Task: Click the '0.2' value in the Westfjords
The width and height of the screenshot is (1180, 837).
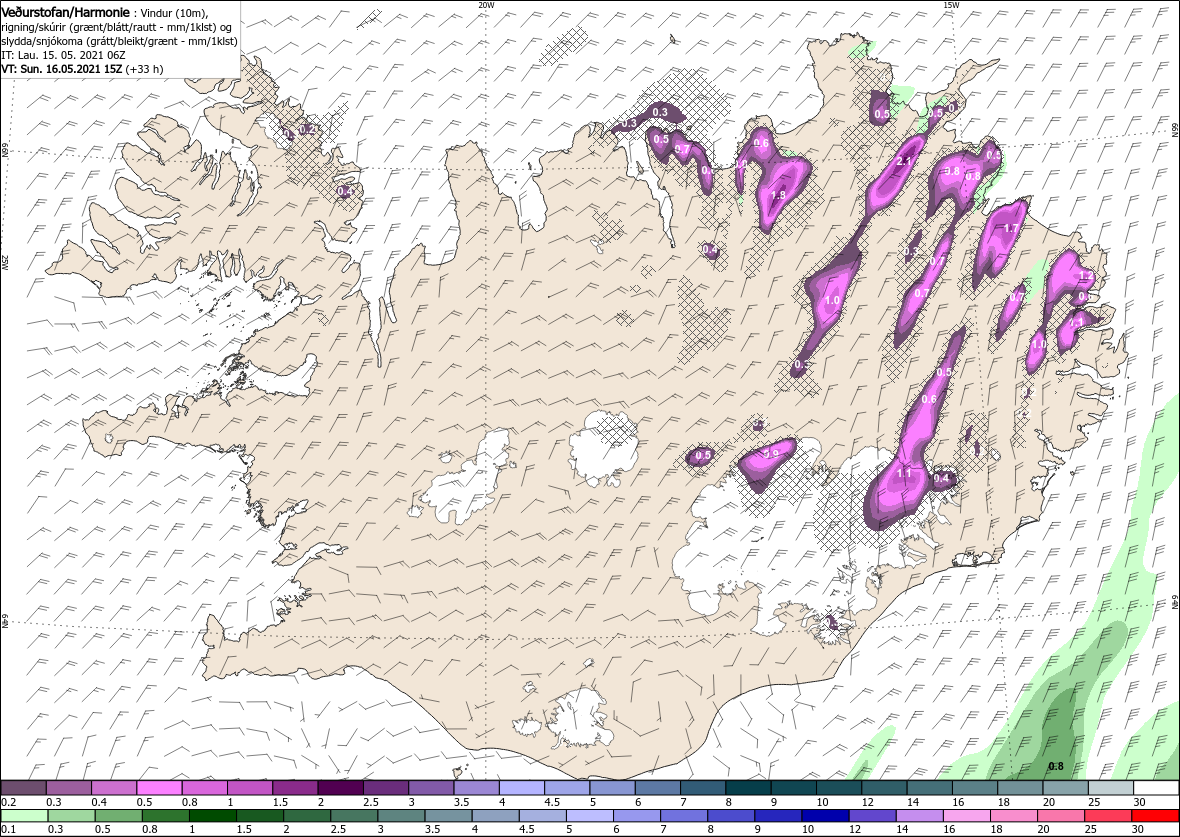Action: pyautogui.click(x=307, y=129)
